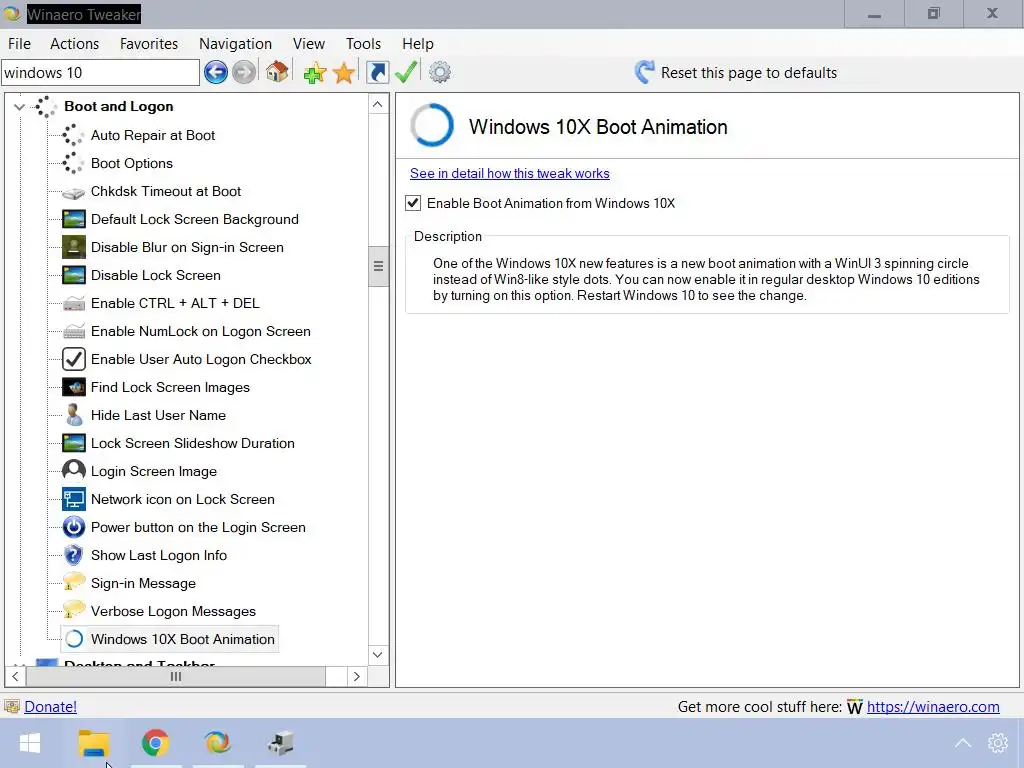
Task: Click the create shortcut arrow icon
Action: (x=377, y=72)
